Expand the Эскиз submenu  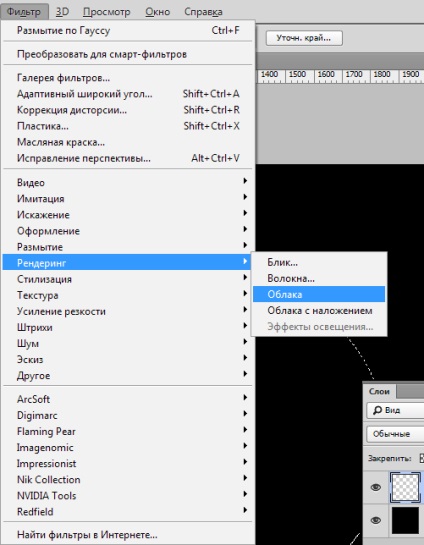tap(128, 359)
